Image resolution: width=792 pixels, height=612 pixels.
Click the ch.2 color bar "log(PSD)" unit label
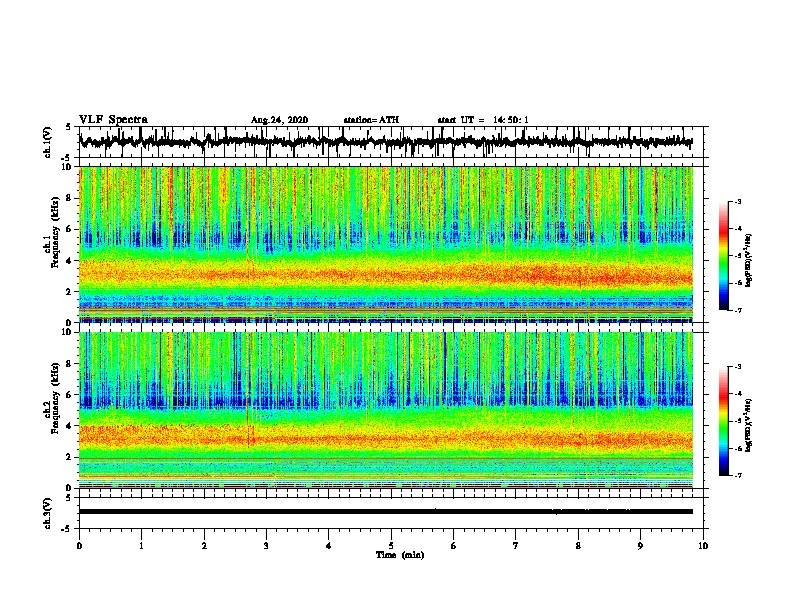tap(749, 426)
